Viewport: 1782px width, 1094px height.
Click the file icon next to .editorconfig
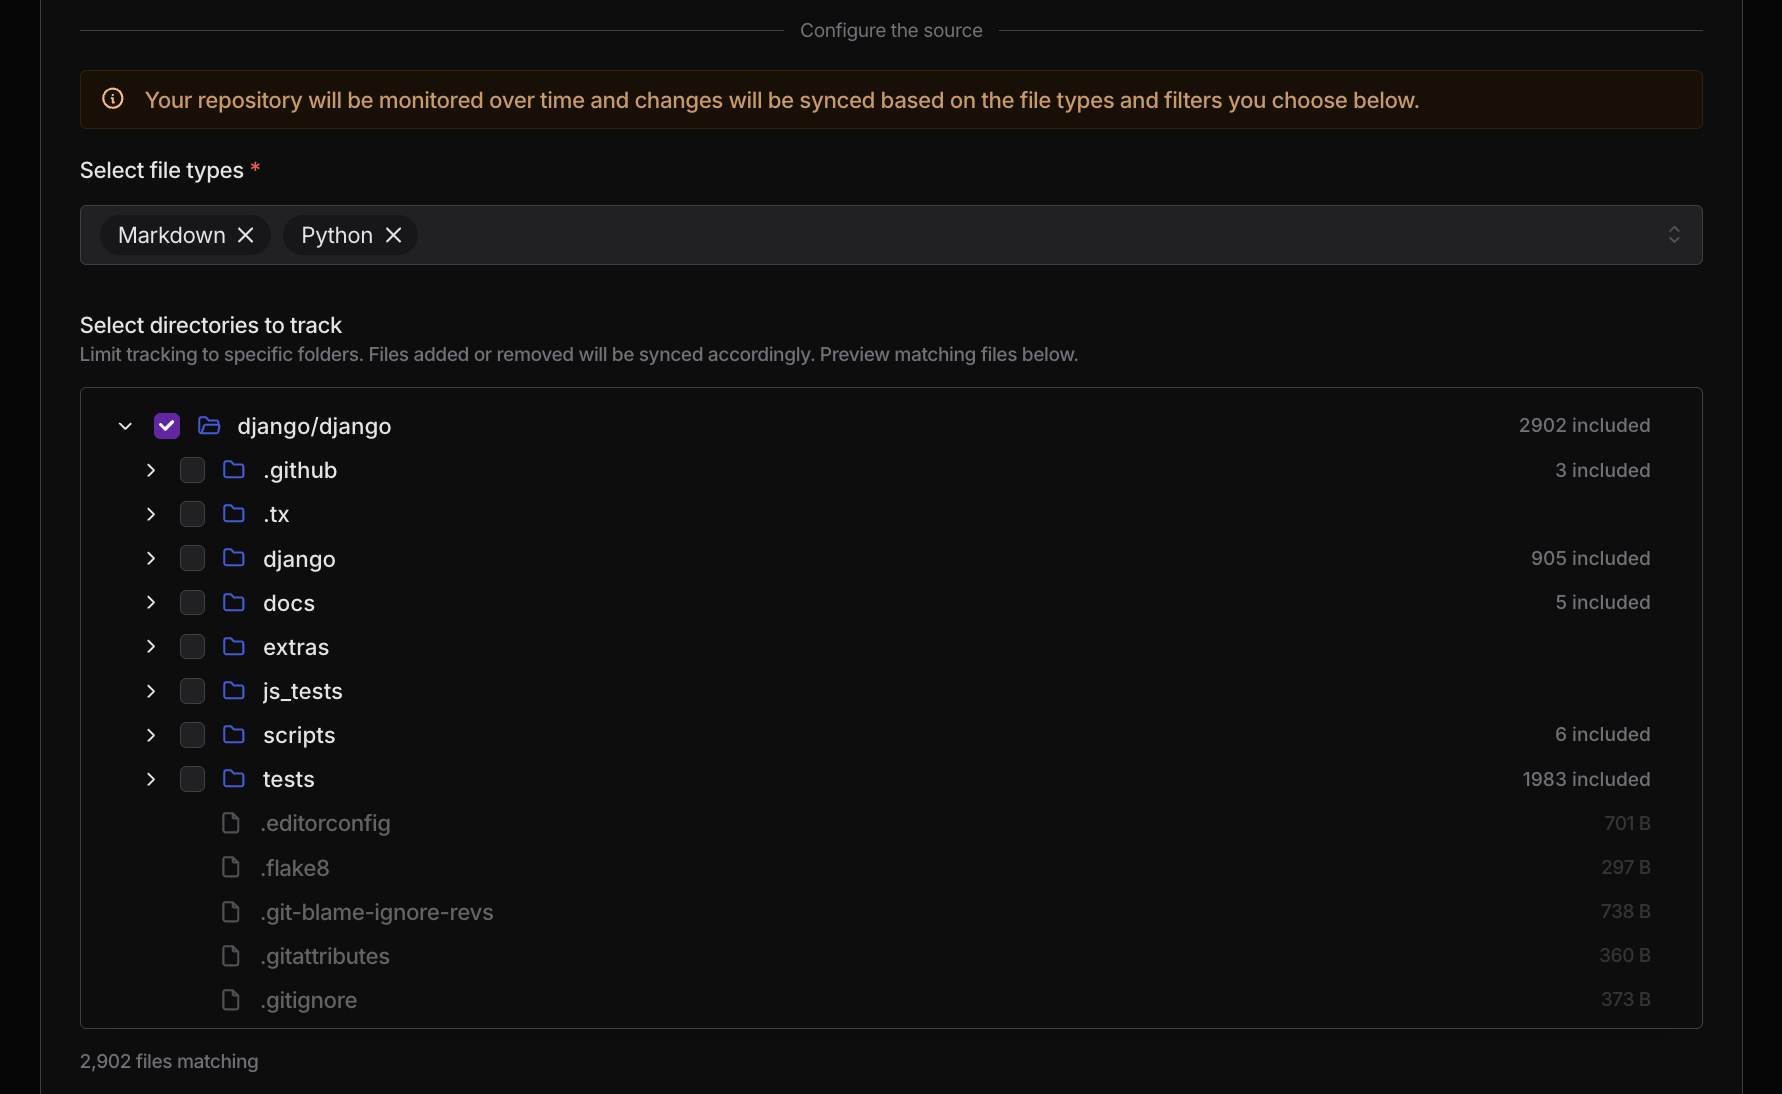(230, 823)
